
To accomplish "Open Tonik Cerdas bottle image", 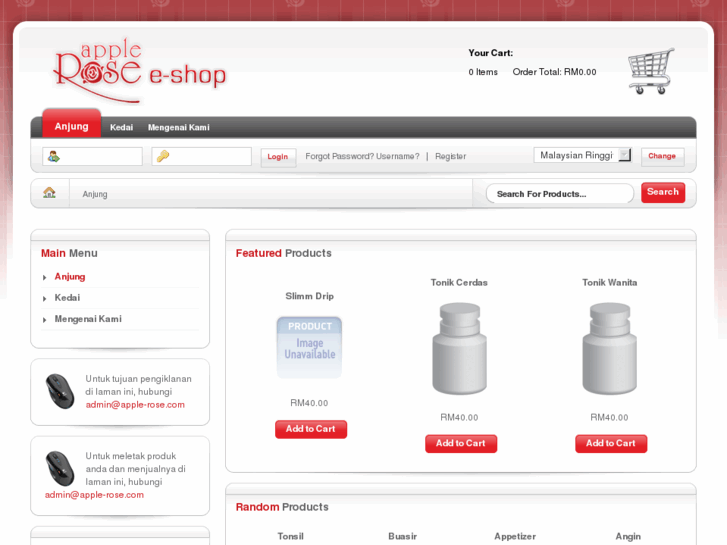I will click(x=459, y=348).
